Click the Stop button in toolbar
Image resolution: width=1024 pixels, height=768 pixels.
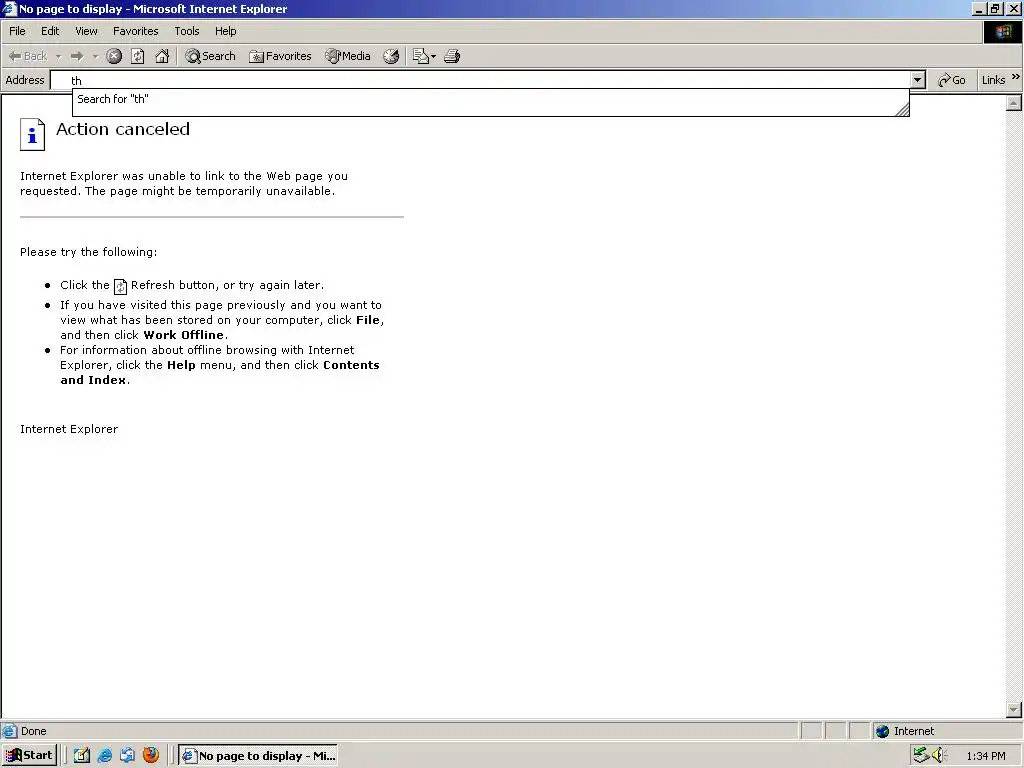pyautogui.click(x=114, y=56)
